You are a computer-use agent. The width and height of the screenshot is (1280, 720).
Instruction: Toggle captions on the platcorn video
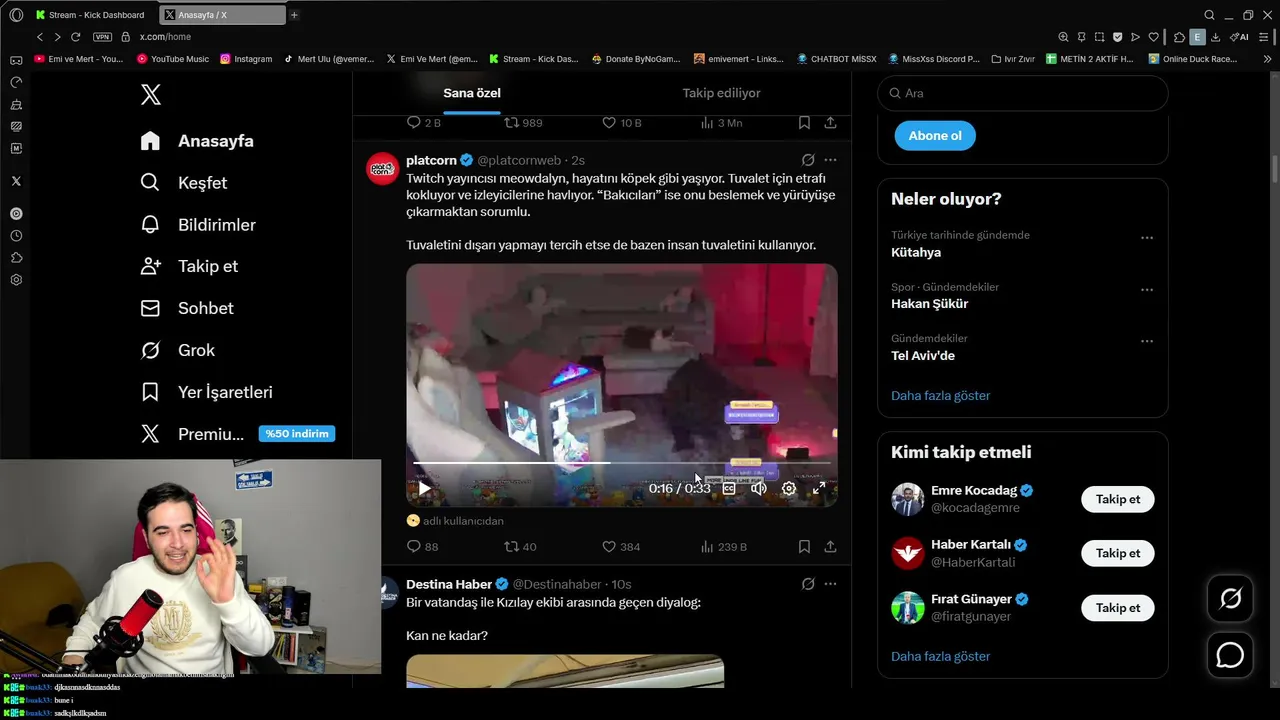click(729, 488)
